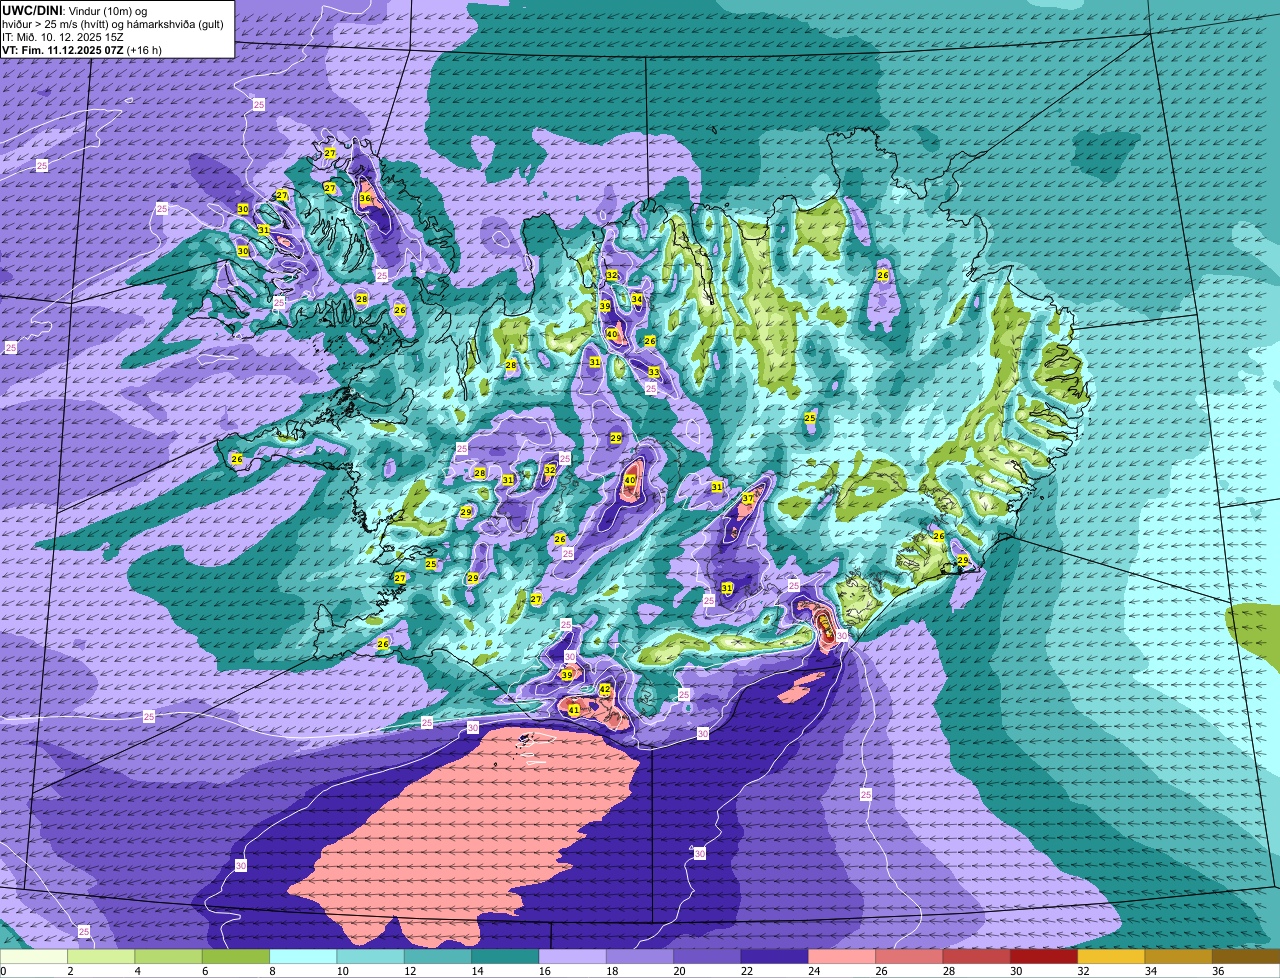
Task: Click the yellow gust label "36"
Action: point(365,199)
